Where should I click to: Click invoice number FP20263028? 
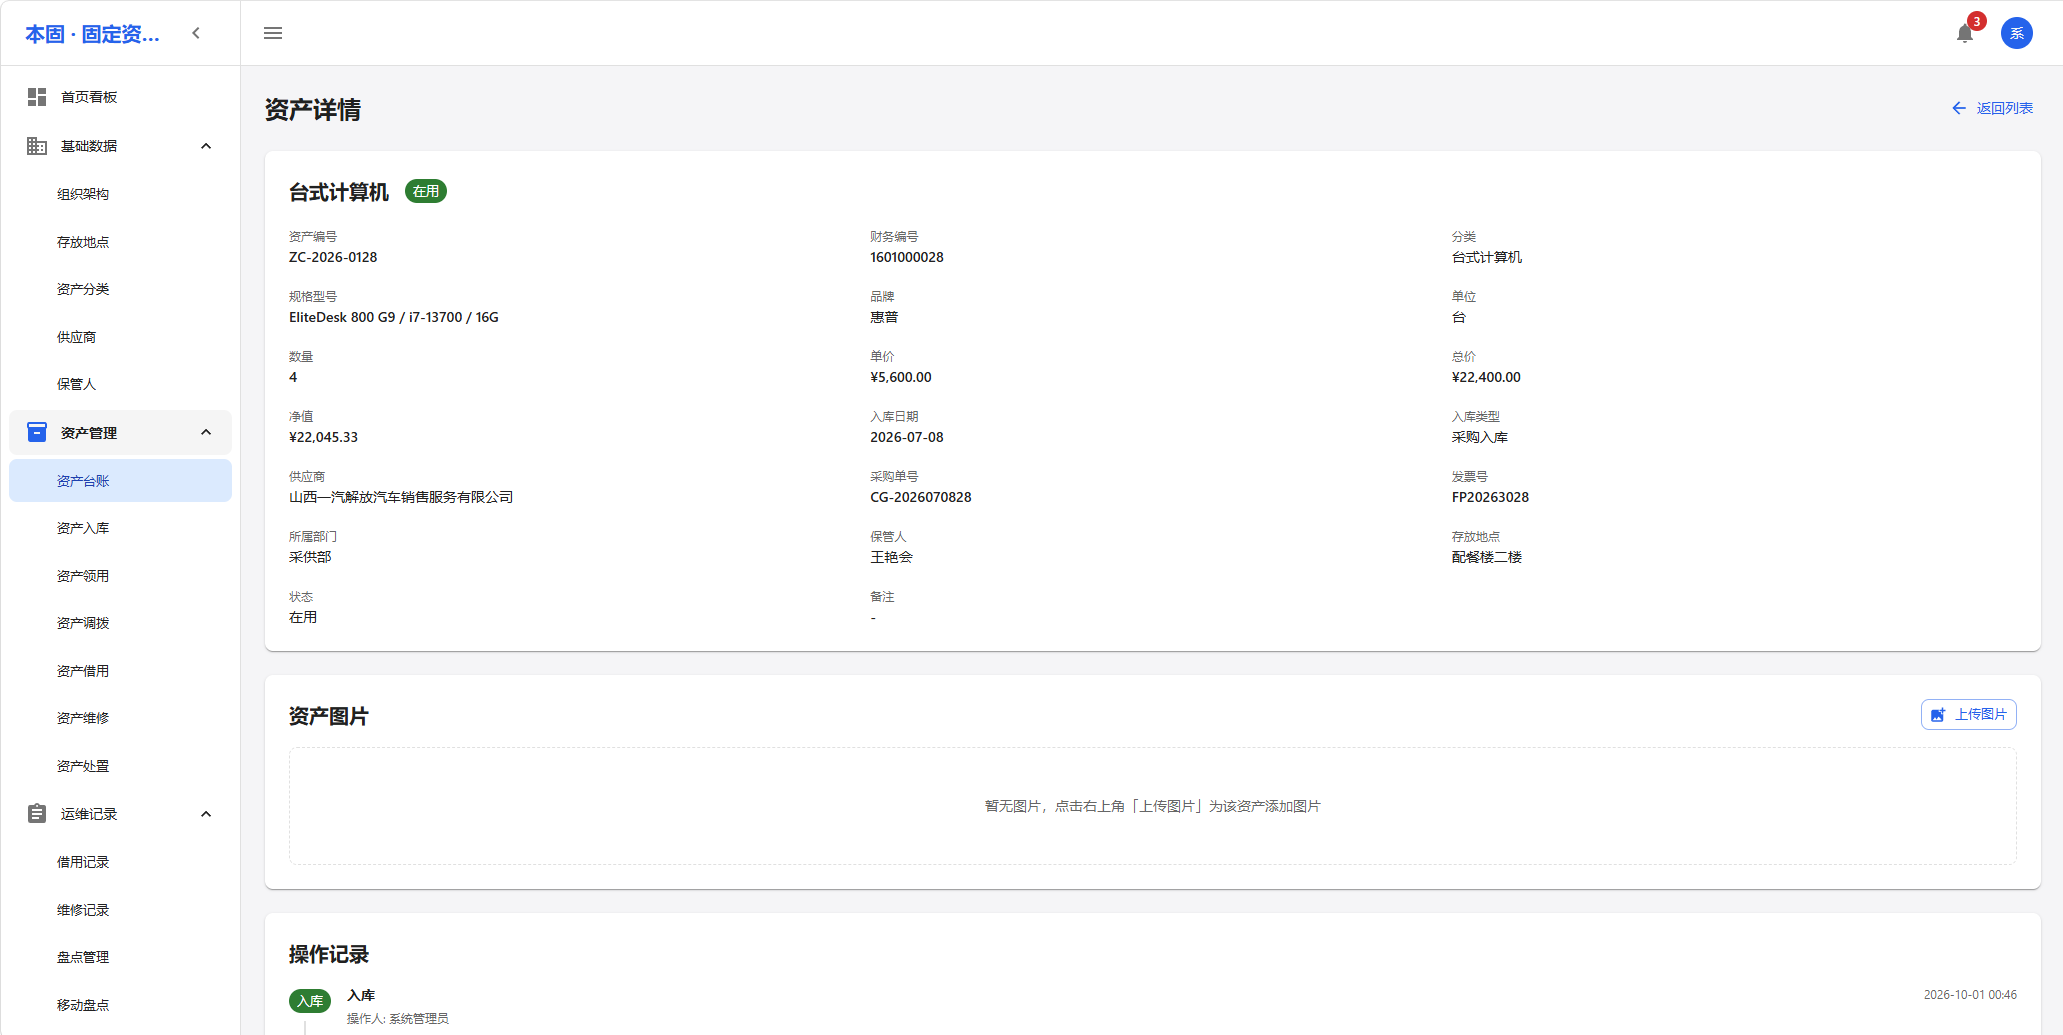tap(1490, 497)
